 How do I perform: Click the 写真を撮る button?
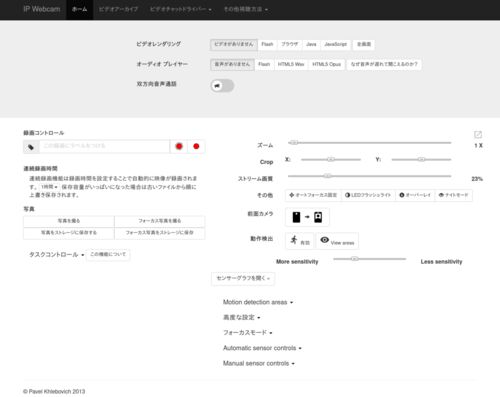click(x=69, y=221)
